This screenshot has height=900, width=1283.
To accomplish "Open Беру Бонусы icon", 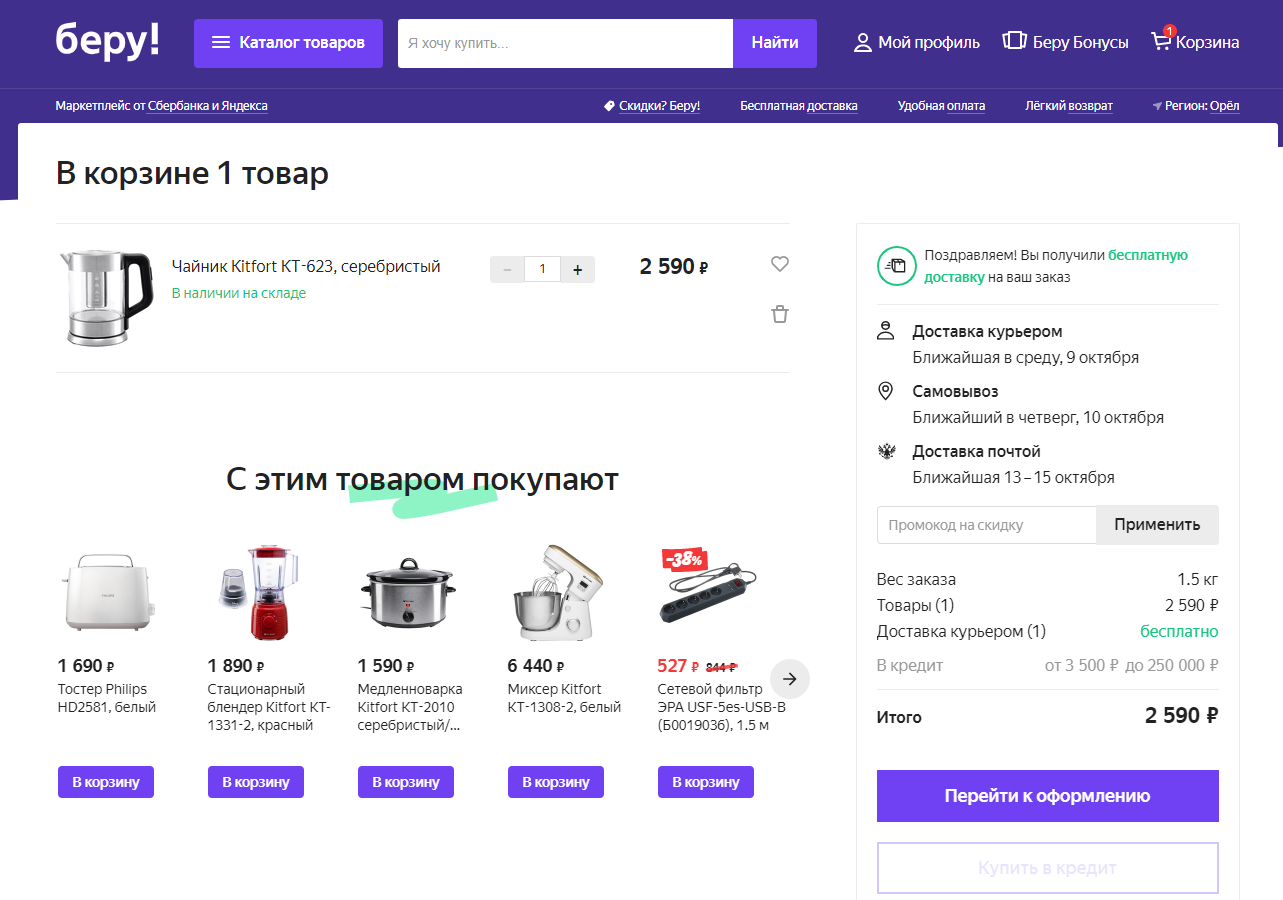I will (1014, 42).
